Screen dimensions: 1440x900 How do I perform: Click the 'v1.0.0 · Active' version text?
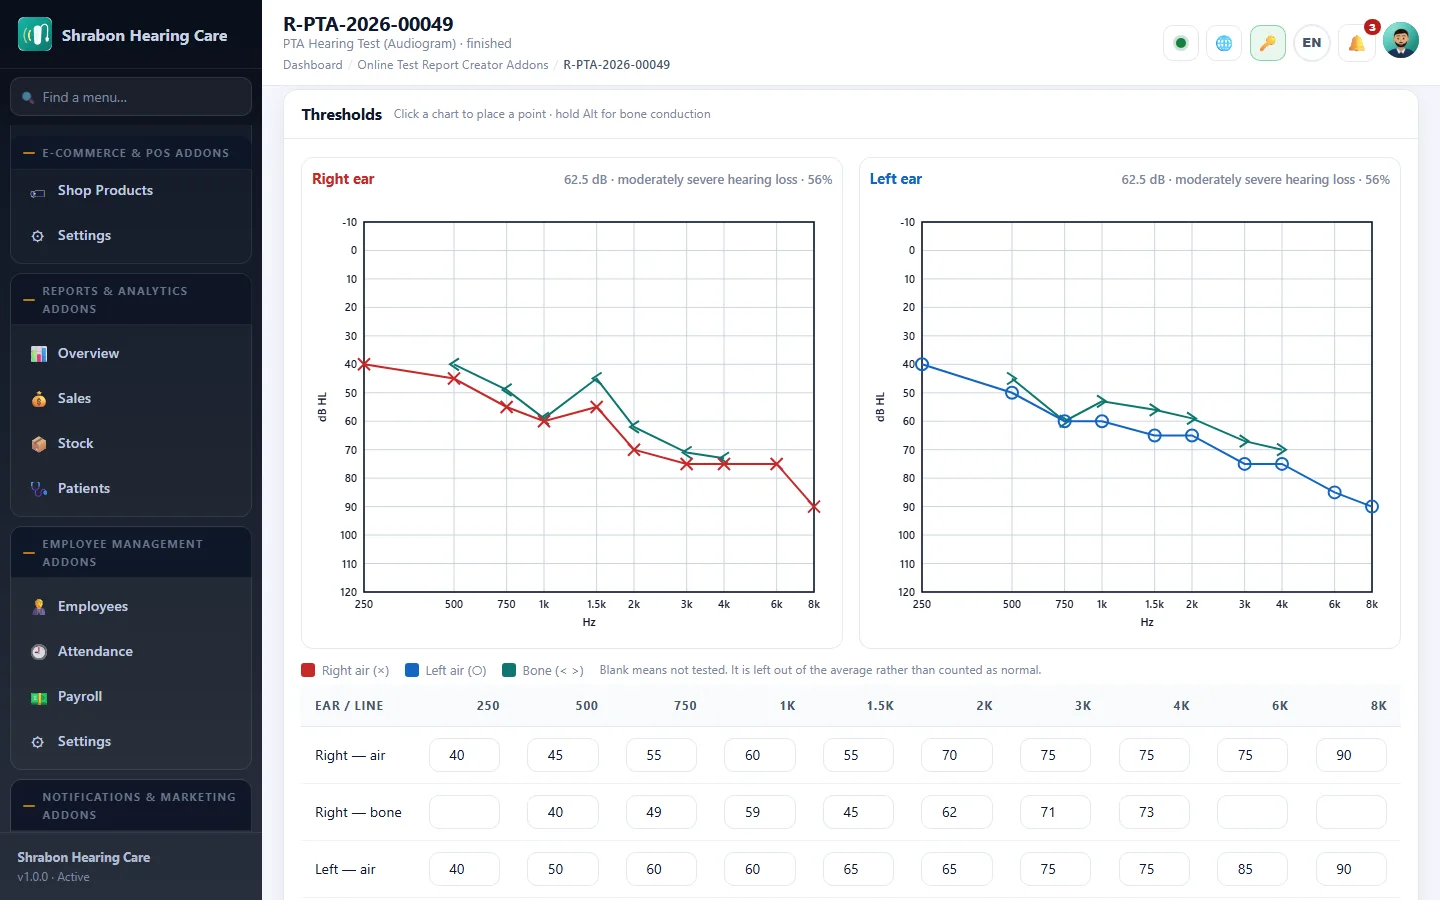(x=53, y=877)
